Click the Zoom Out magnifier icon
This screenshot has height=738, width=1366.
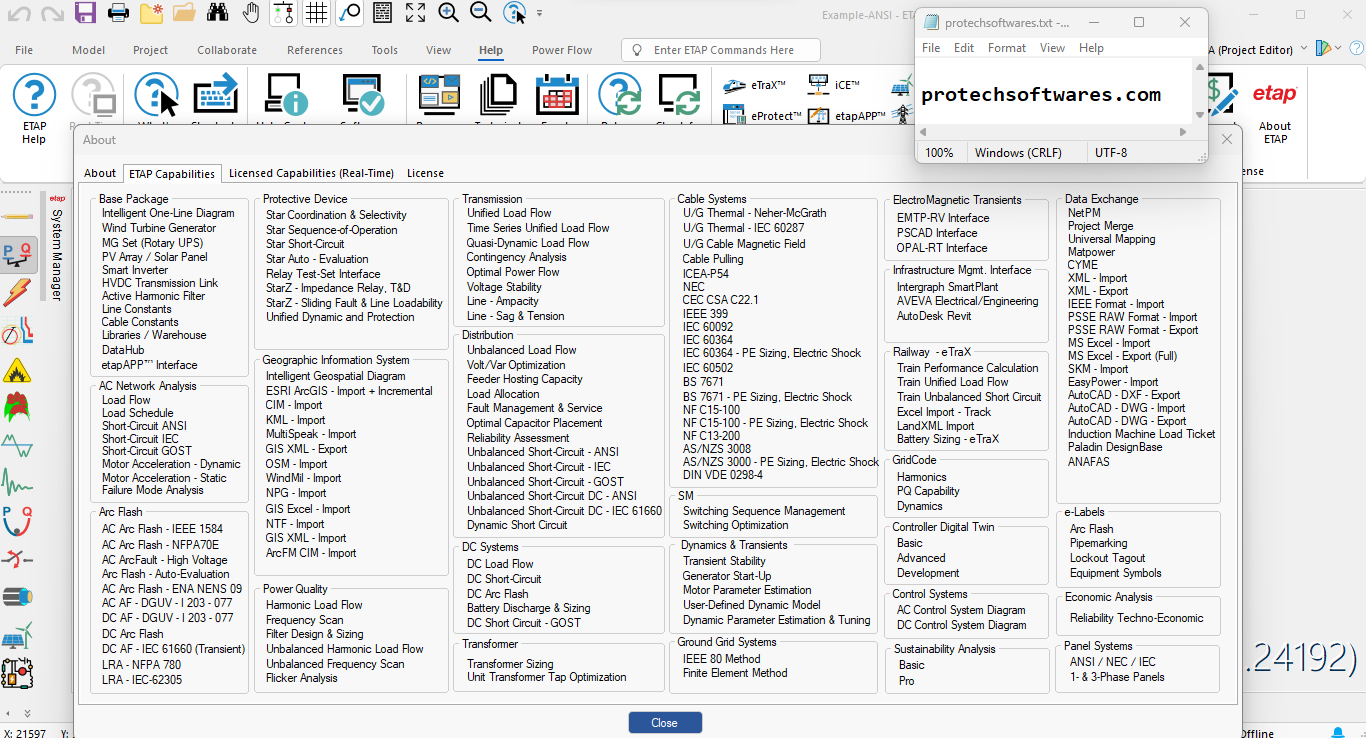pyautogui.click(x=481, y=13)
